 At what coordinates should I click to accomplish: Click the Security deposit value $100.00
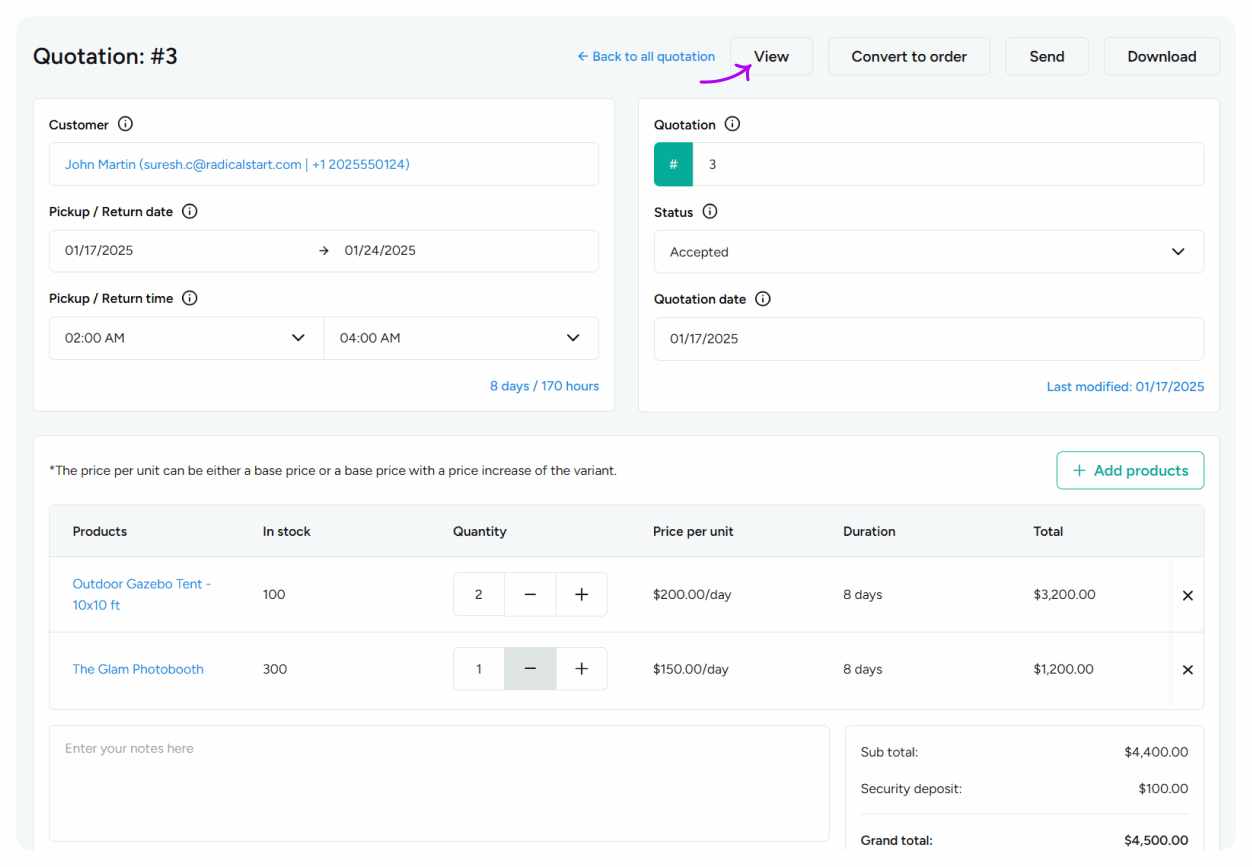(1163, 789)
